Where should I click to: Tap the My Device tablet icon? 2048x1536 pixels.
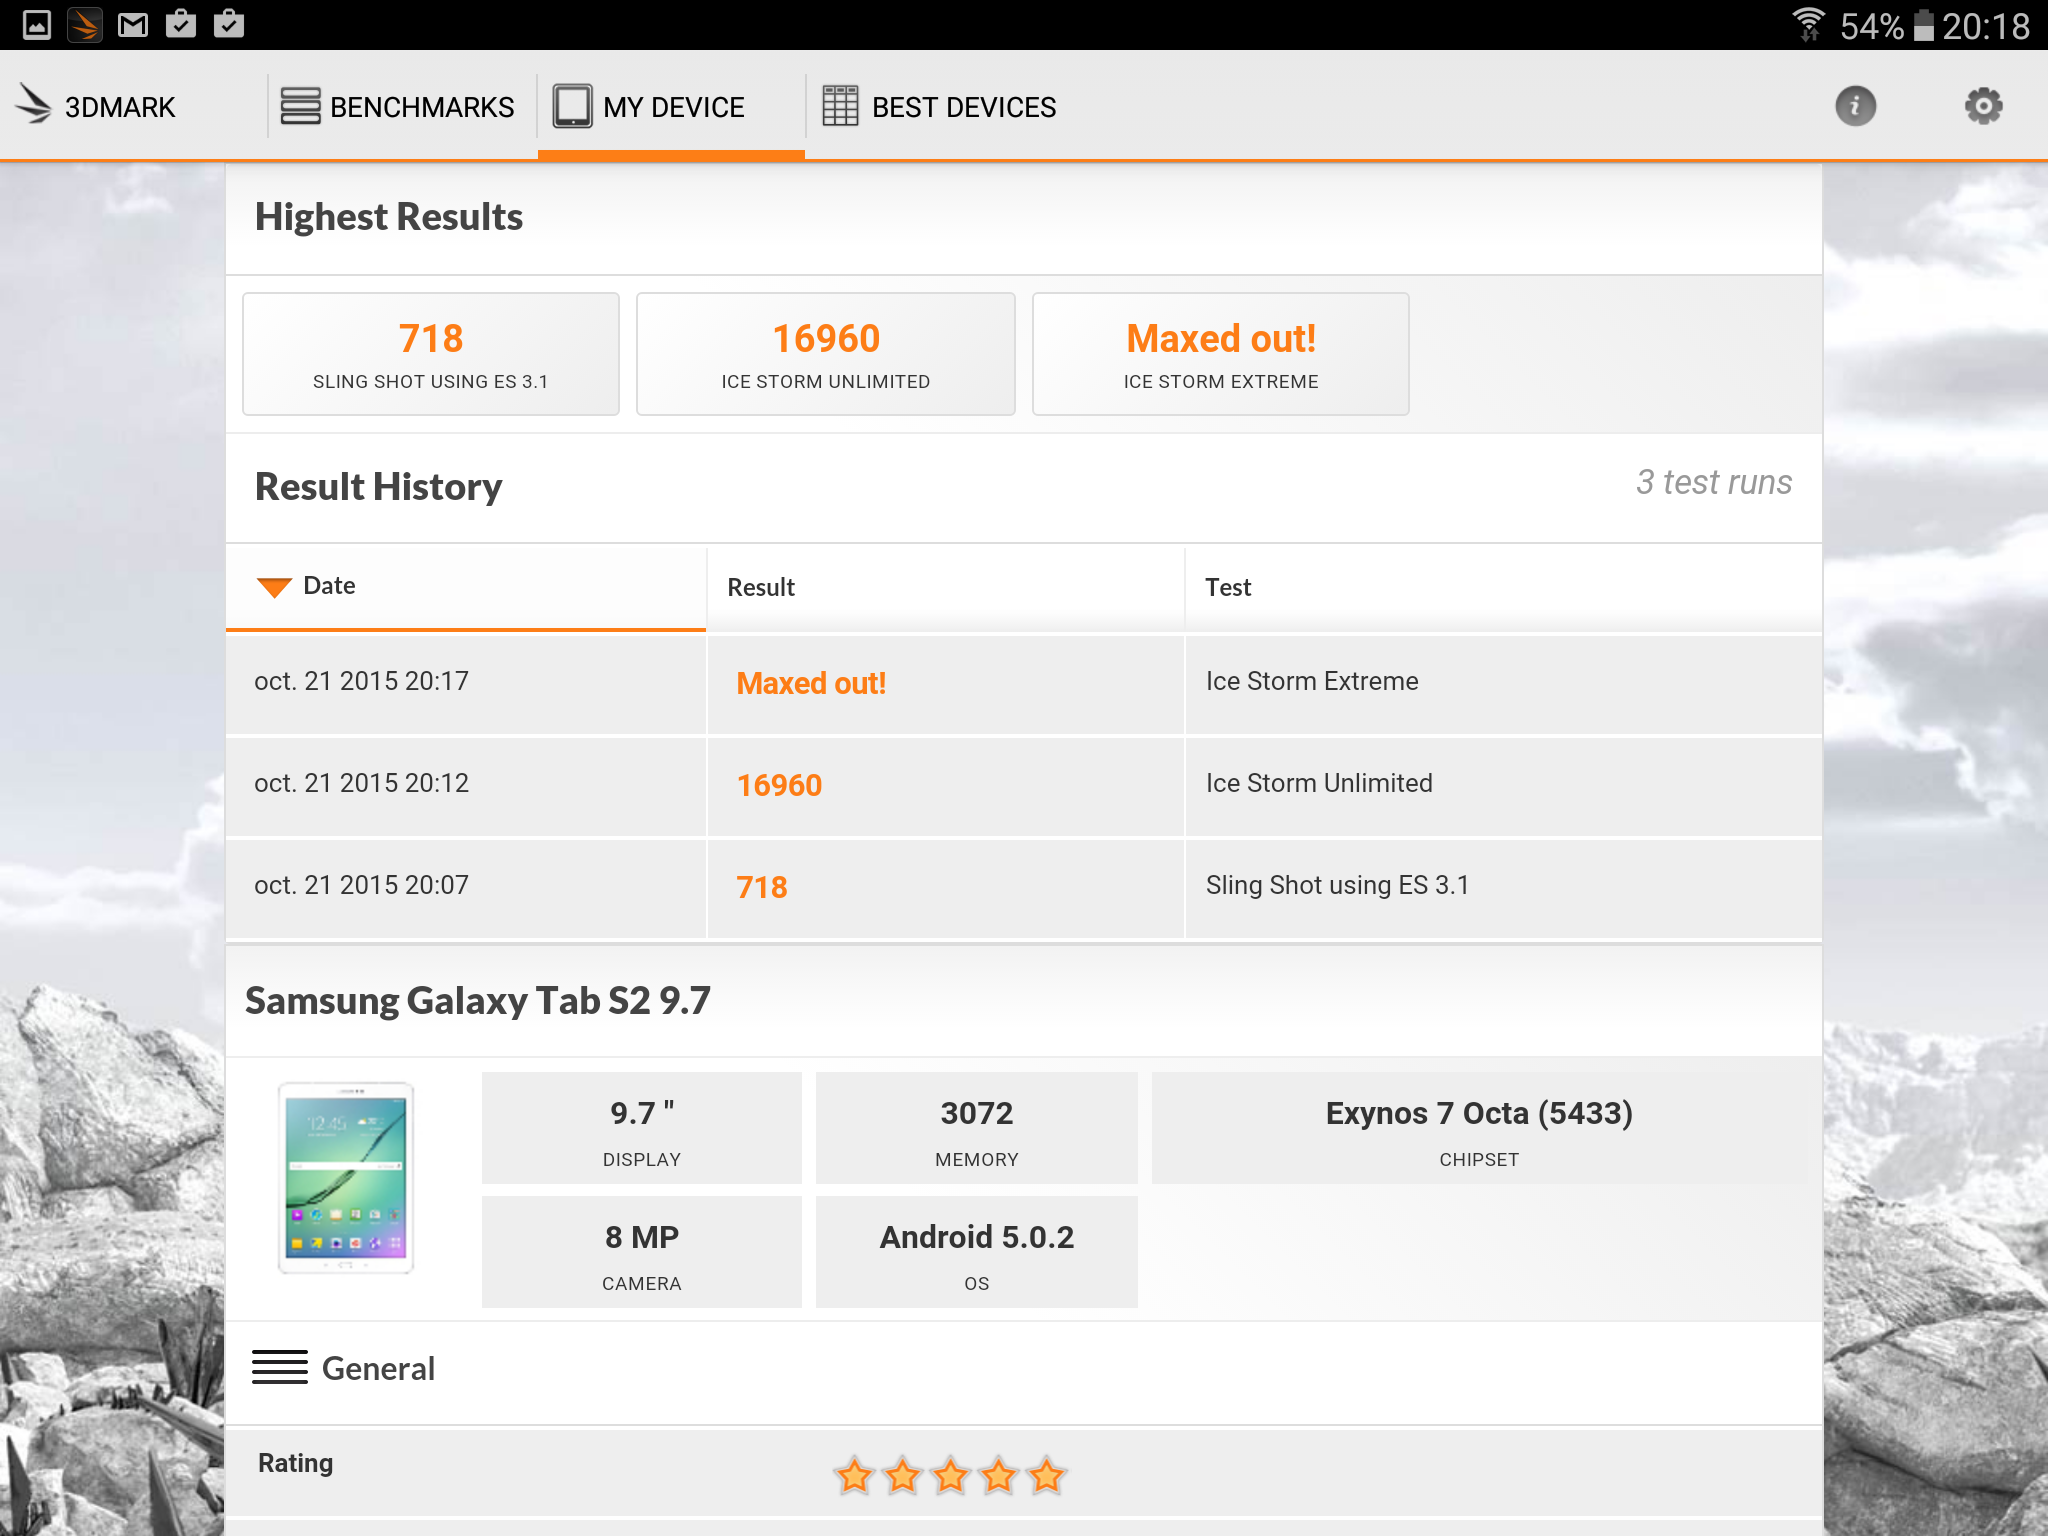pyautogui.click(x=572, y=106)
